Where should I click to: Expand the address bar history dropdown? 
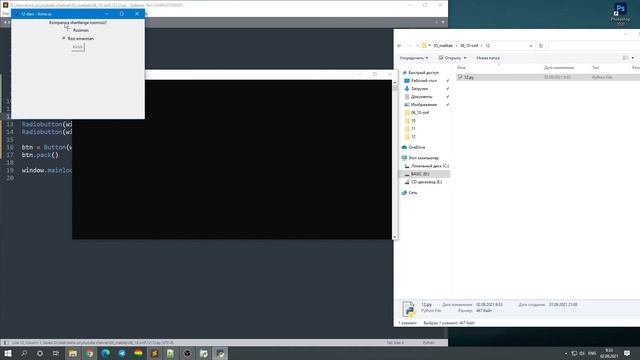point(531,46)
